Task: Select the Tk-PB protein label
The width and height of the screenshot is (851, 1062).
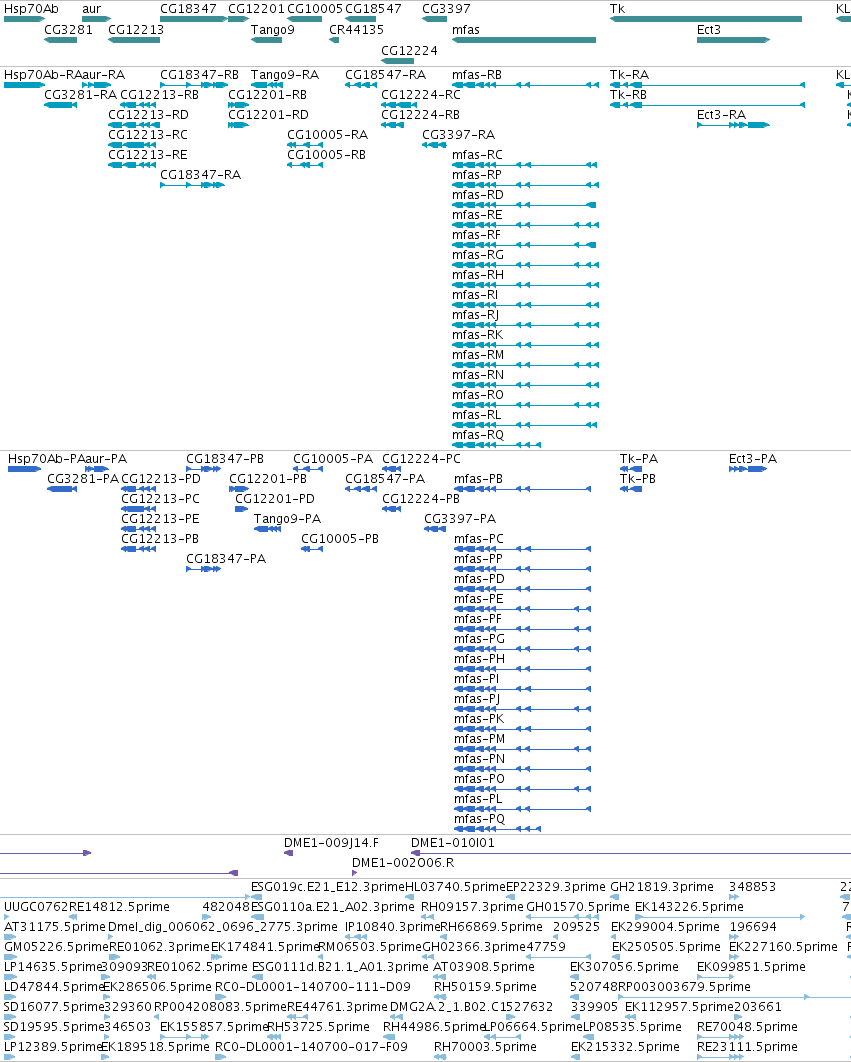Action: [638, 479]
